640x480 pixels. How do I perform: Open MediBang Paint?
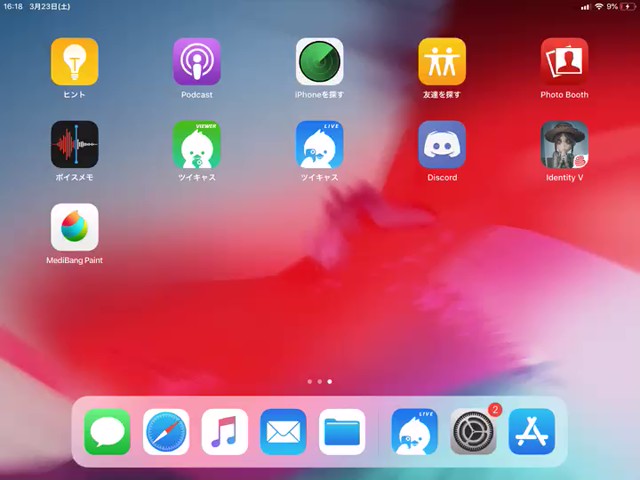pos(74,227)
